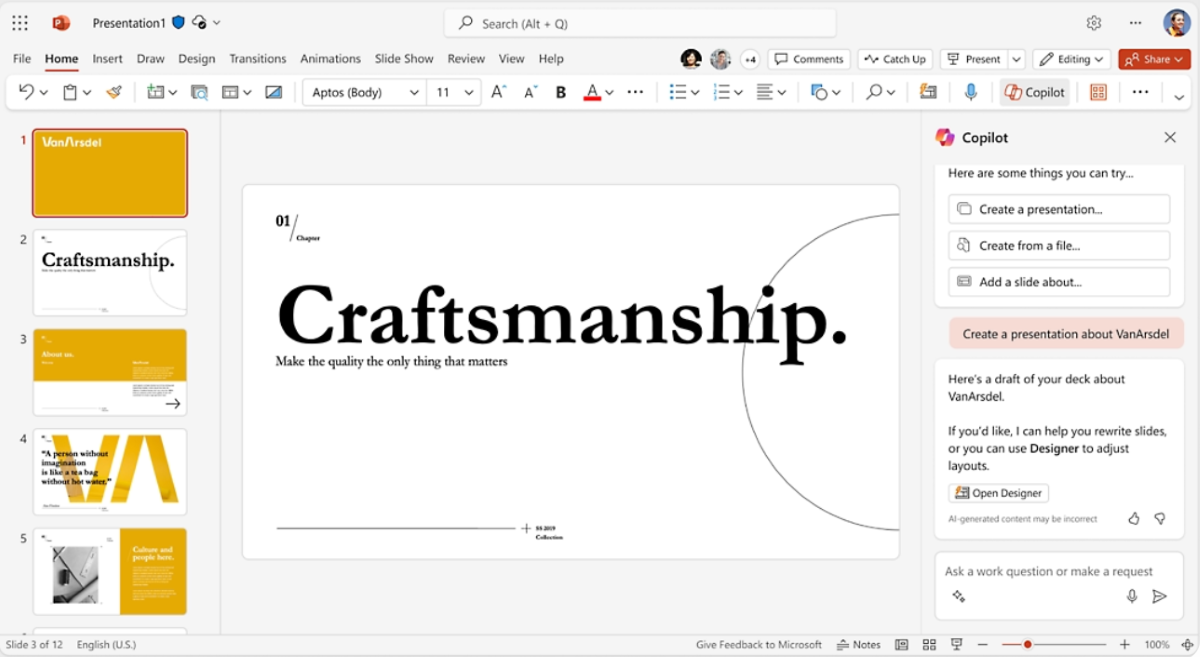Click the Bullets list icon
Image resolution: width=1200 pixels, height=657 pixels.
[x=678, y=92]
